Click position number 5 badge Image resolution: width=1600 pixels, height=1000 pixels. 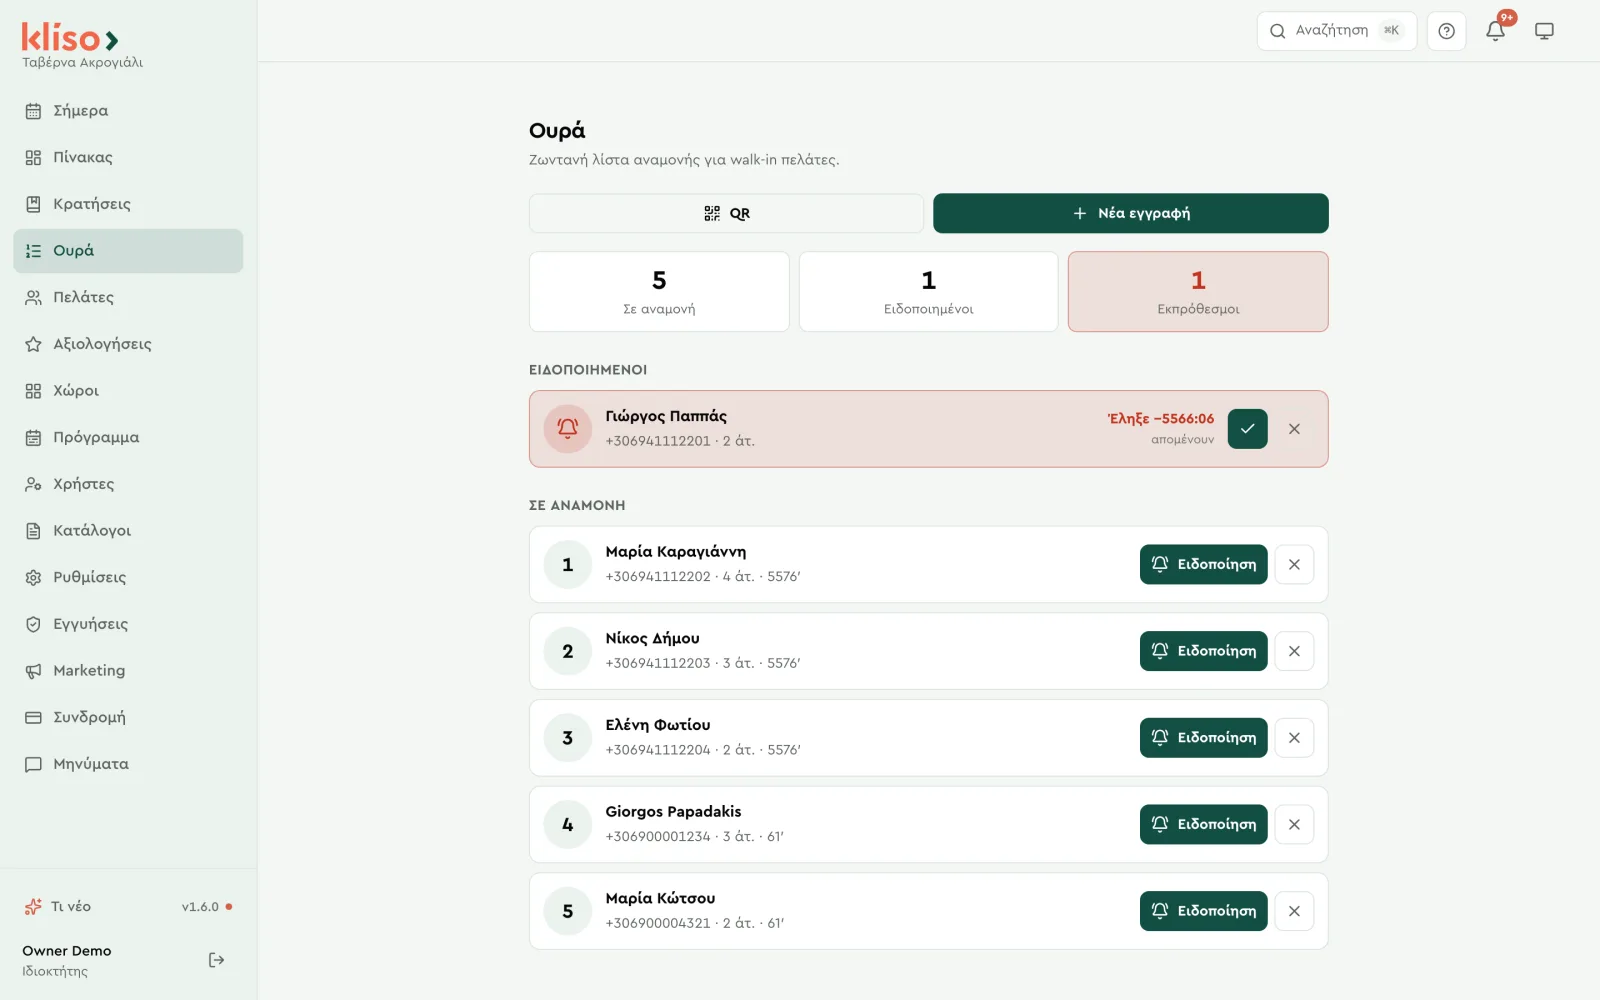[x=567, y=911]
